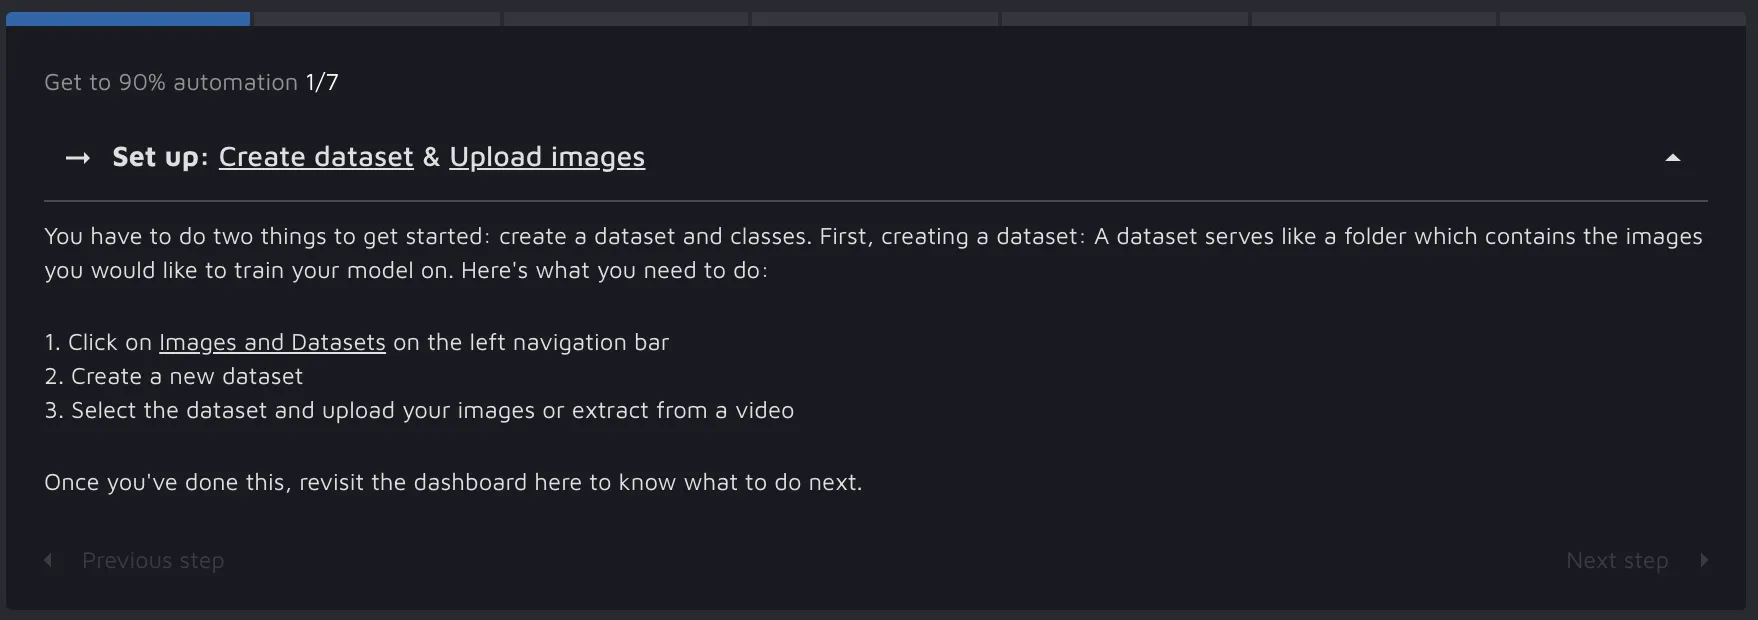Viewport: 1758px width, 620px height.
Task: Open the Upload images link
Action: (x=547, y=157)
